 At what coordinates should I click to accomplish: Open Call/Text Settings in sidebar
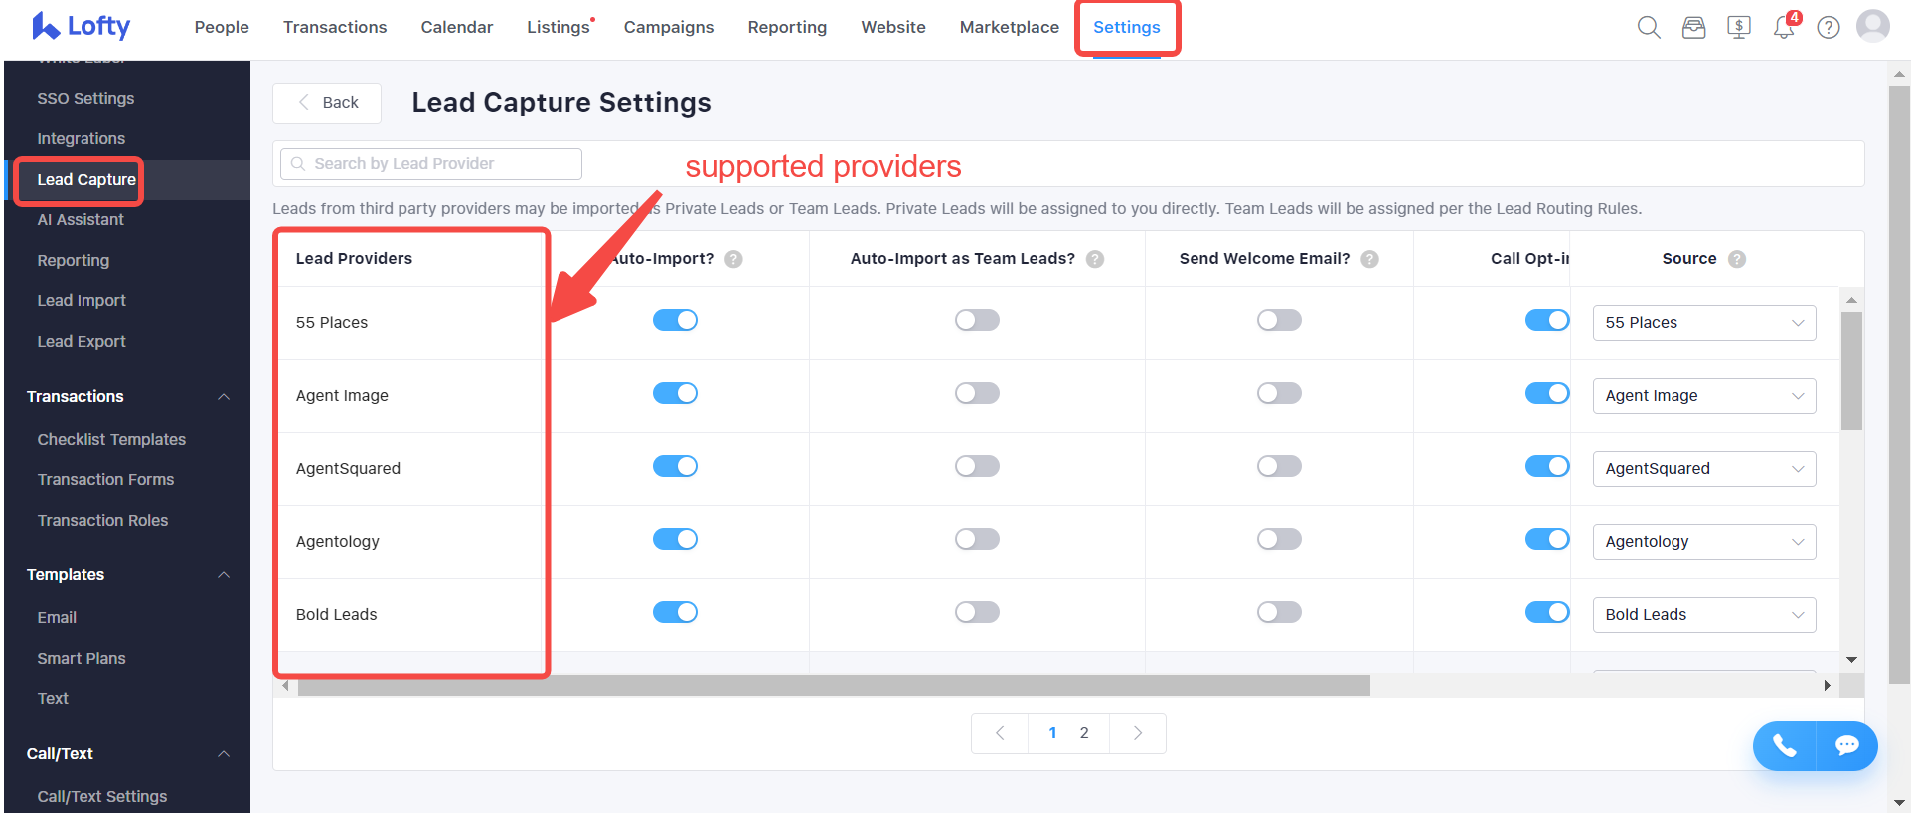102,797
